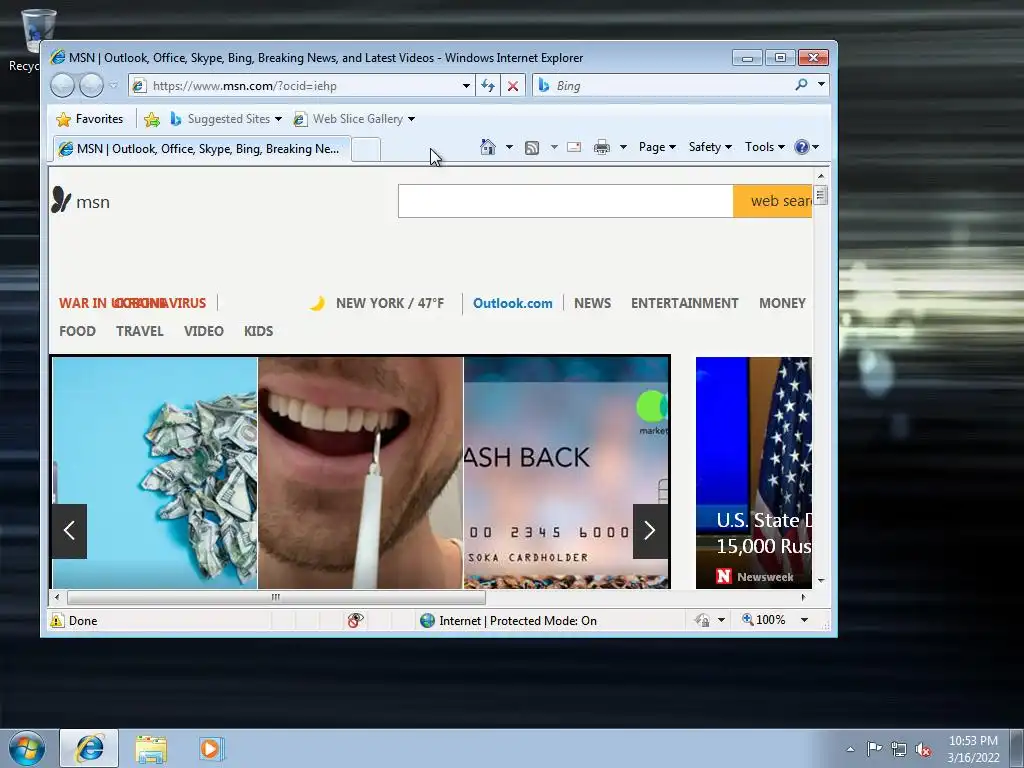Expand Web Slice Gallery dropdown
This screenshot has width=1024, height=768.
411,119
